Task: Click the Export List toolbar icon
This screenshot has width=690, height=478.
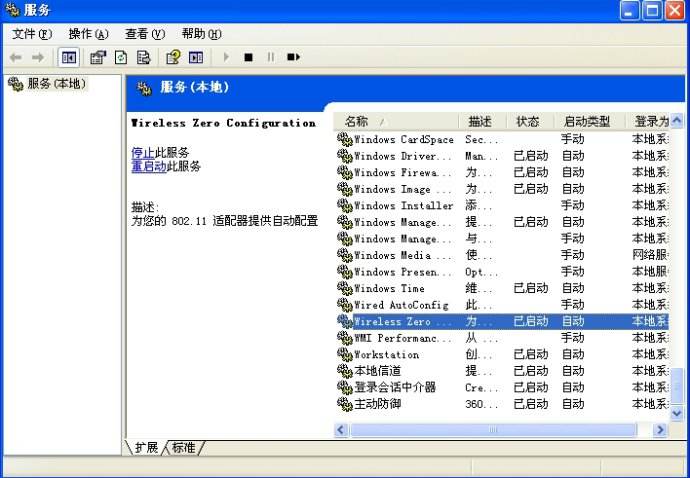Action: click(143, 57)
